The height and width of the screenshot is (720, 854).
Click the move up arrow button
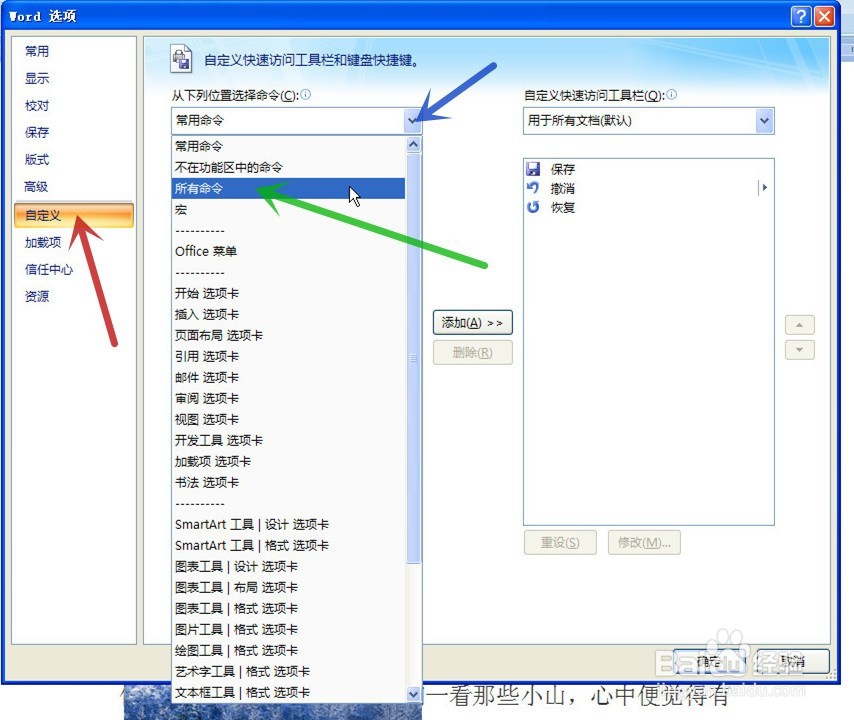[800, 325]
